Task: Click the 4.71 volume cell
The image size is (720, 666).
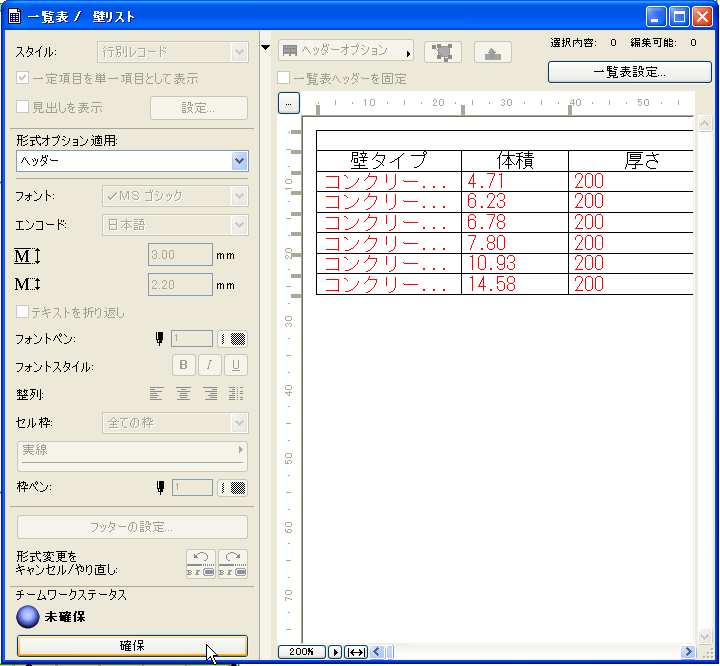Action: coord(515,182)
